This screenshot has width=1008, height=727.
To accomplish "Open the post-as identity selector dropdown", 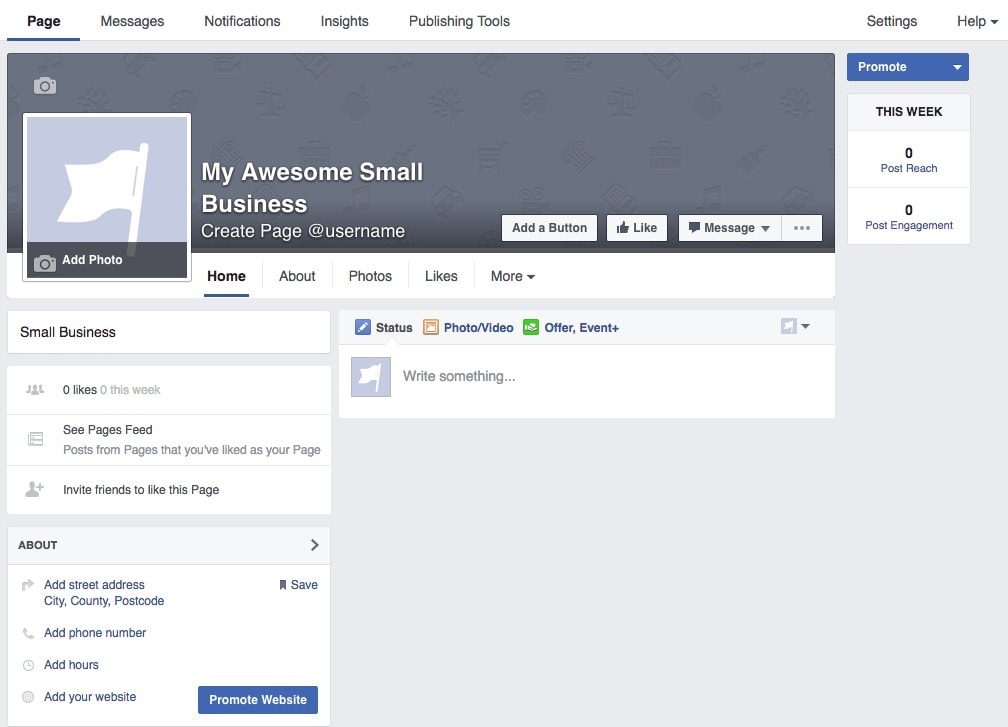I will pos(795,327).
